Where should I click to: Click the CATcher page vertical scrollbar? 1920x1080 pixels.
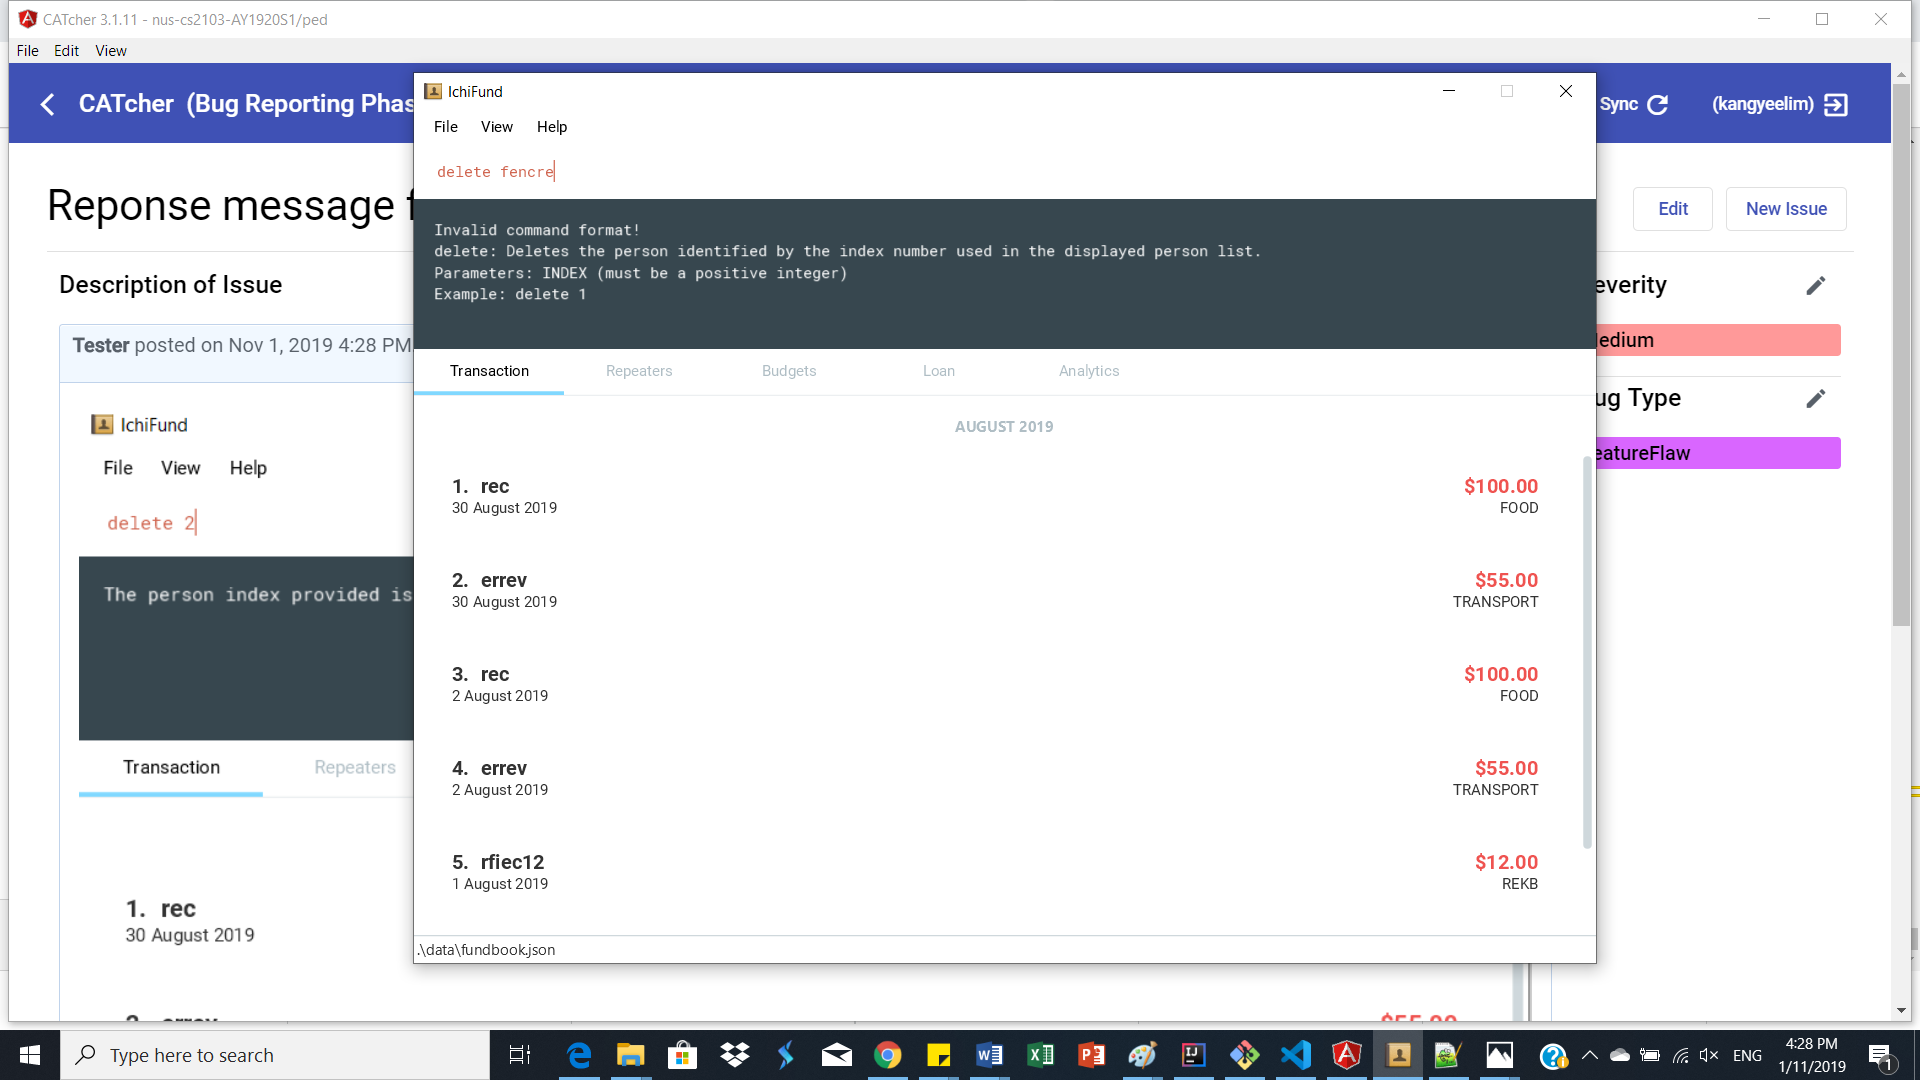point(1901,355)
